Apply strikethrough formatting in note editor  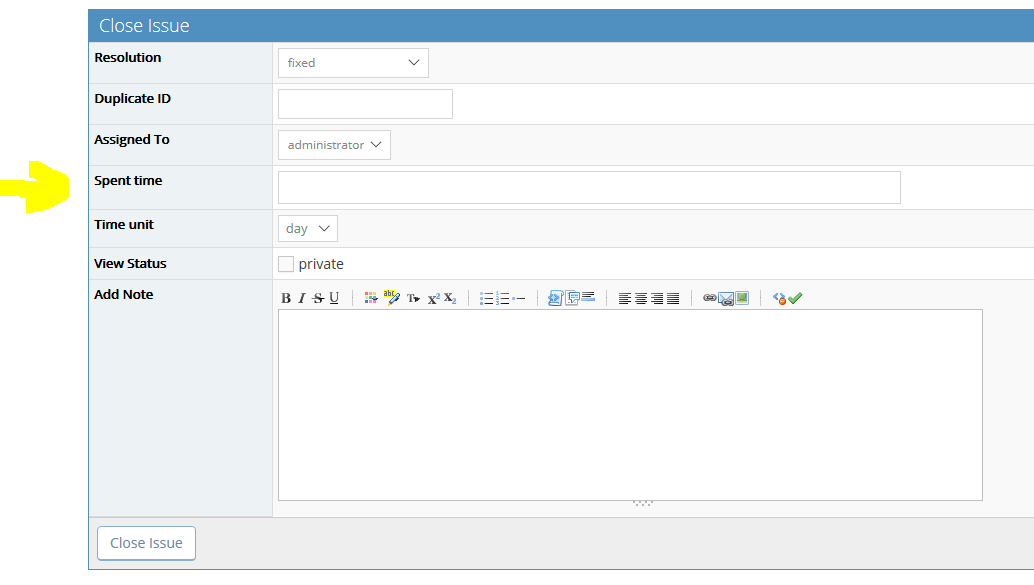(x=318, y=298)
